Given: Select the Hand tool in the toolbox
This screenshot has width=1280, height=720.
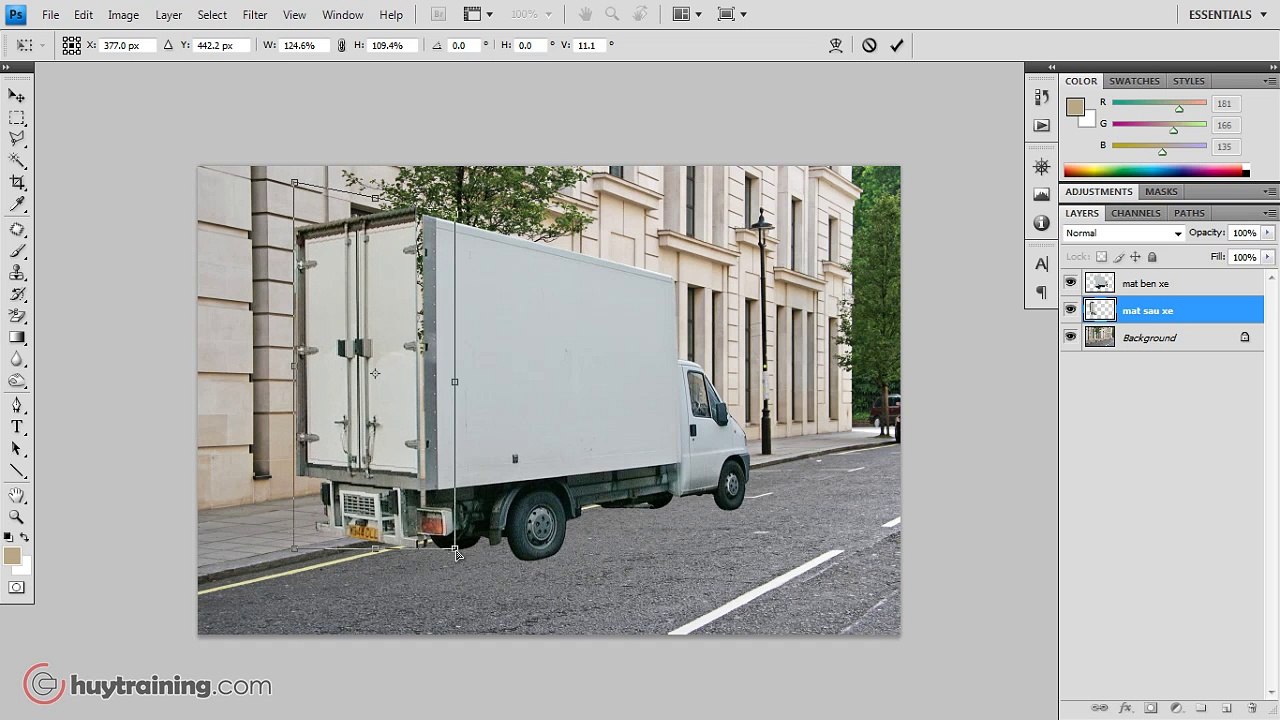Looking at the screenshot, I should pos(17,496).
